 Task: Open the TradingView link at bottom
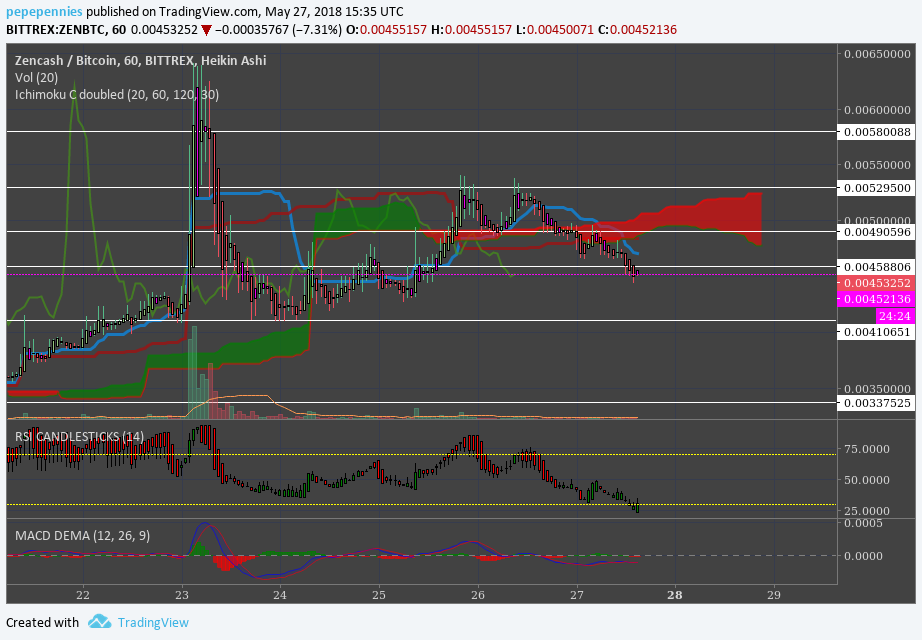pyautogui.click(x=153, y=622)
